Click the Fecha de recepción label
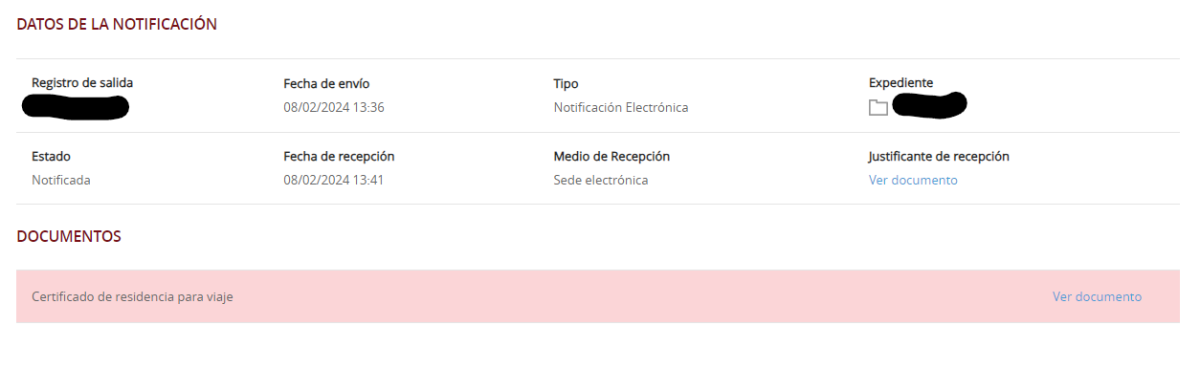 (x=340, y=157)
